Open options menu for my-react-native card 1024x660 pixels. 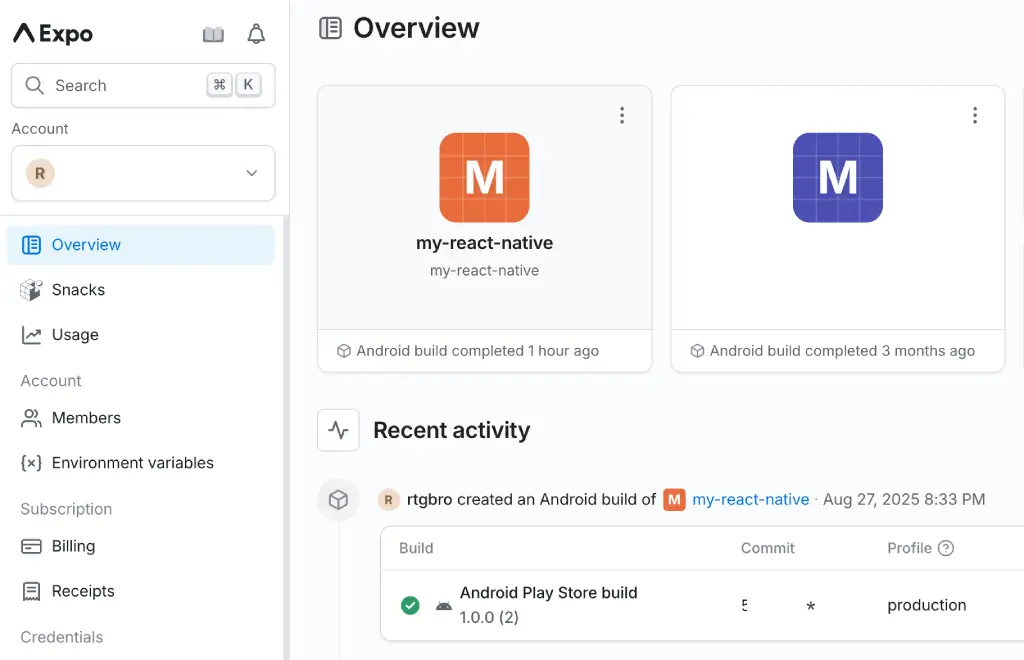tap(622, 116)
